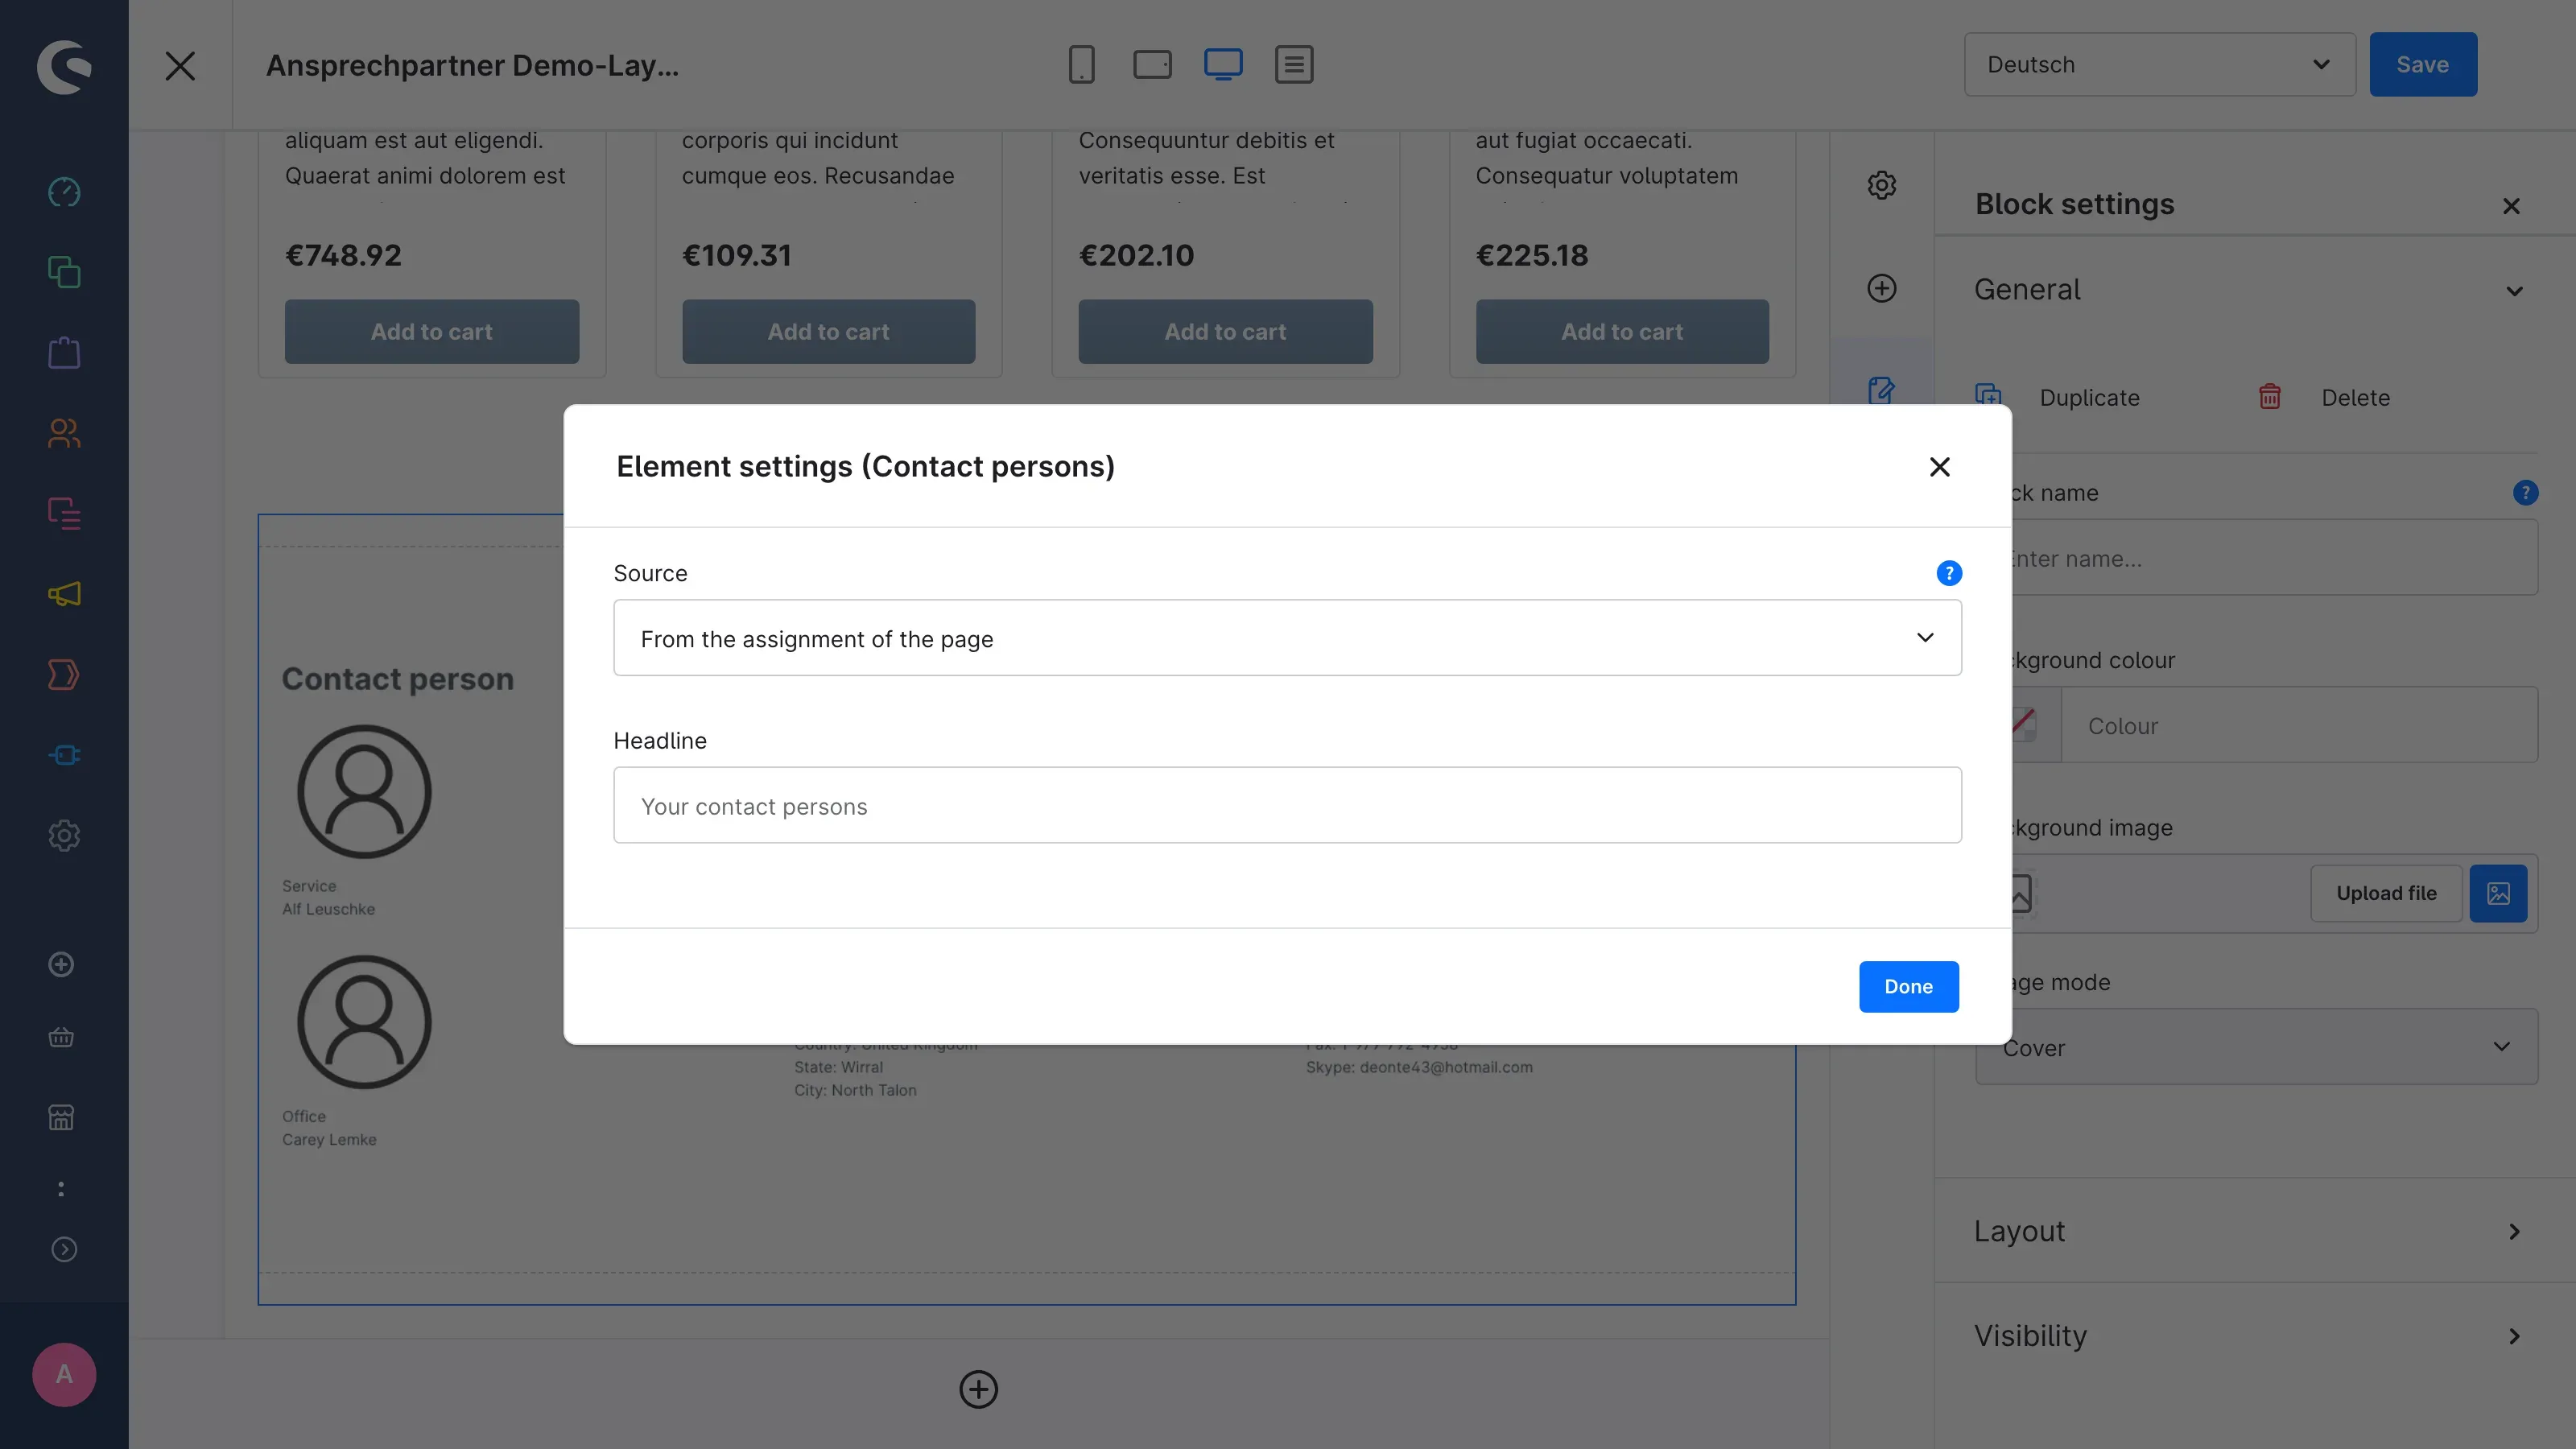This screenshot has width=2576, height=1449.
Task: Click the Headline input field
Action: pyautogui.click(x=1287, y=806)
